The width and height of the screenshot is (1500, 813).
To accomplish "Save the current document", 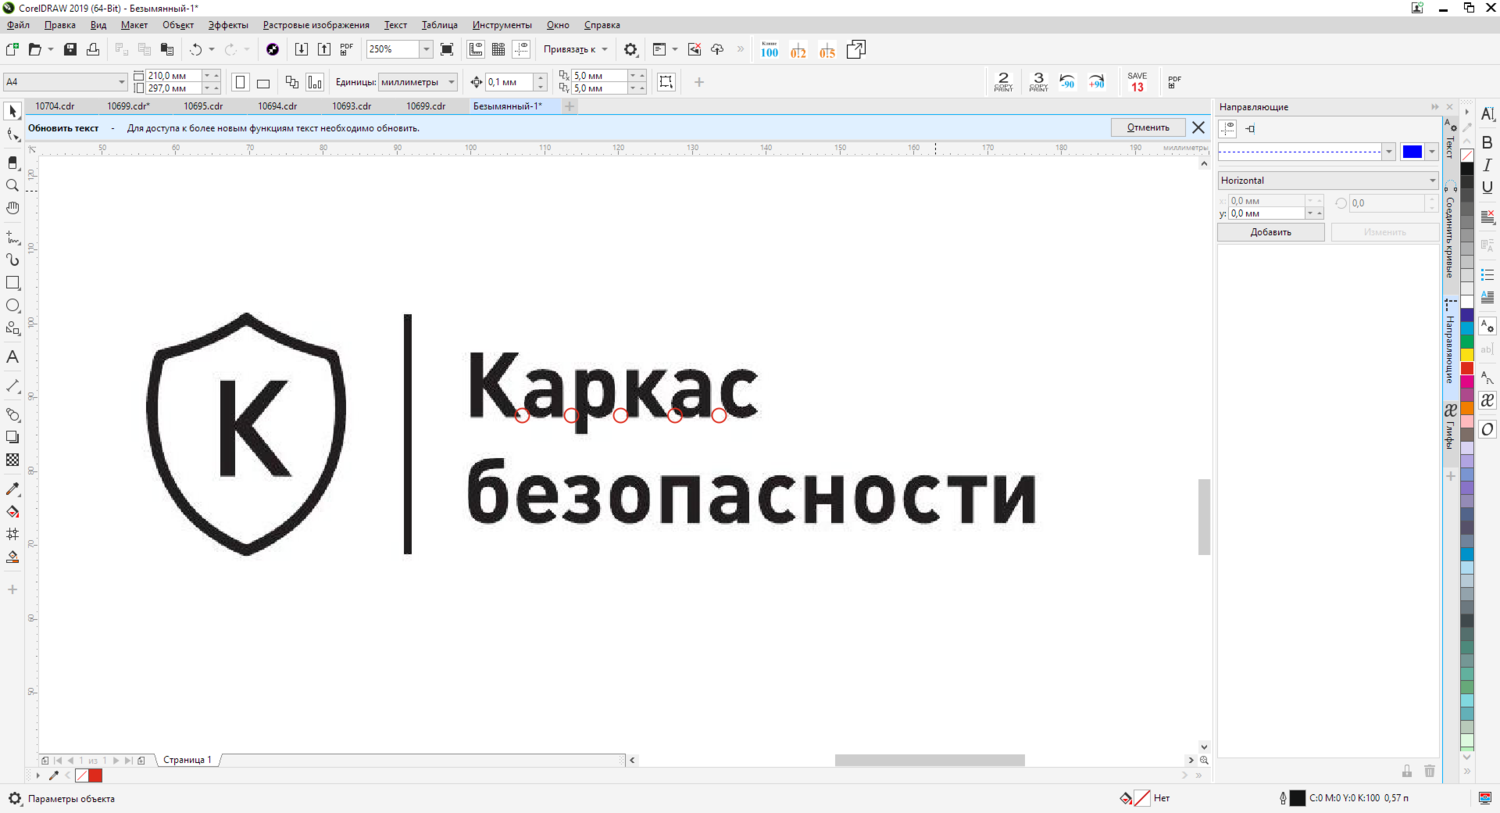I will 70,49.
